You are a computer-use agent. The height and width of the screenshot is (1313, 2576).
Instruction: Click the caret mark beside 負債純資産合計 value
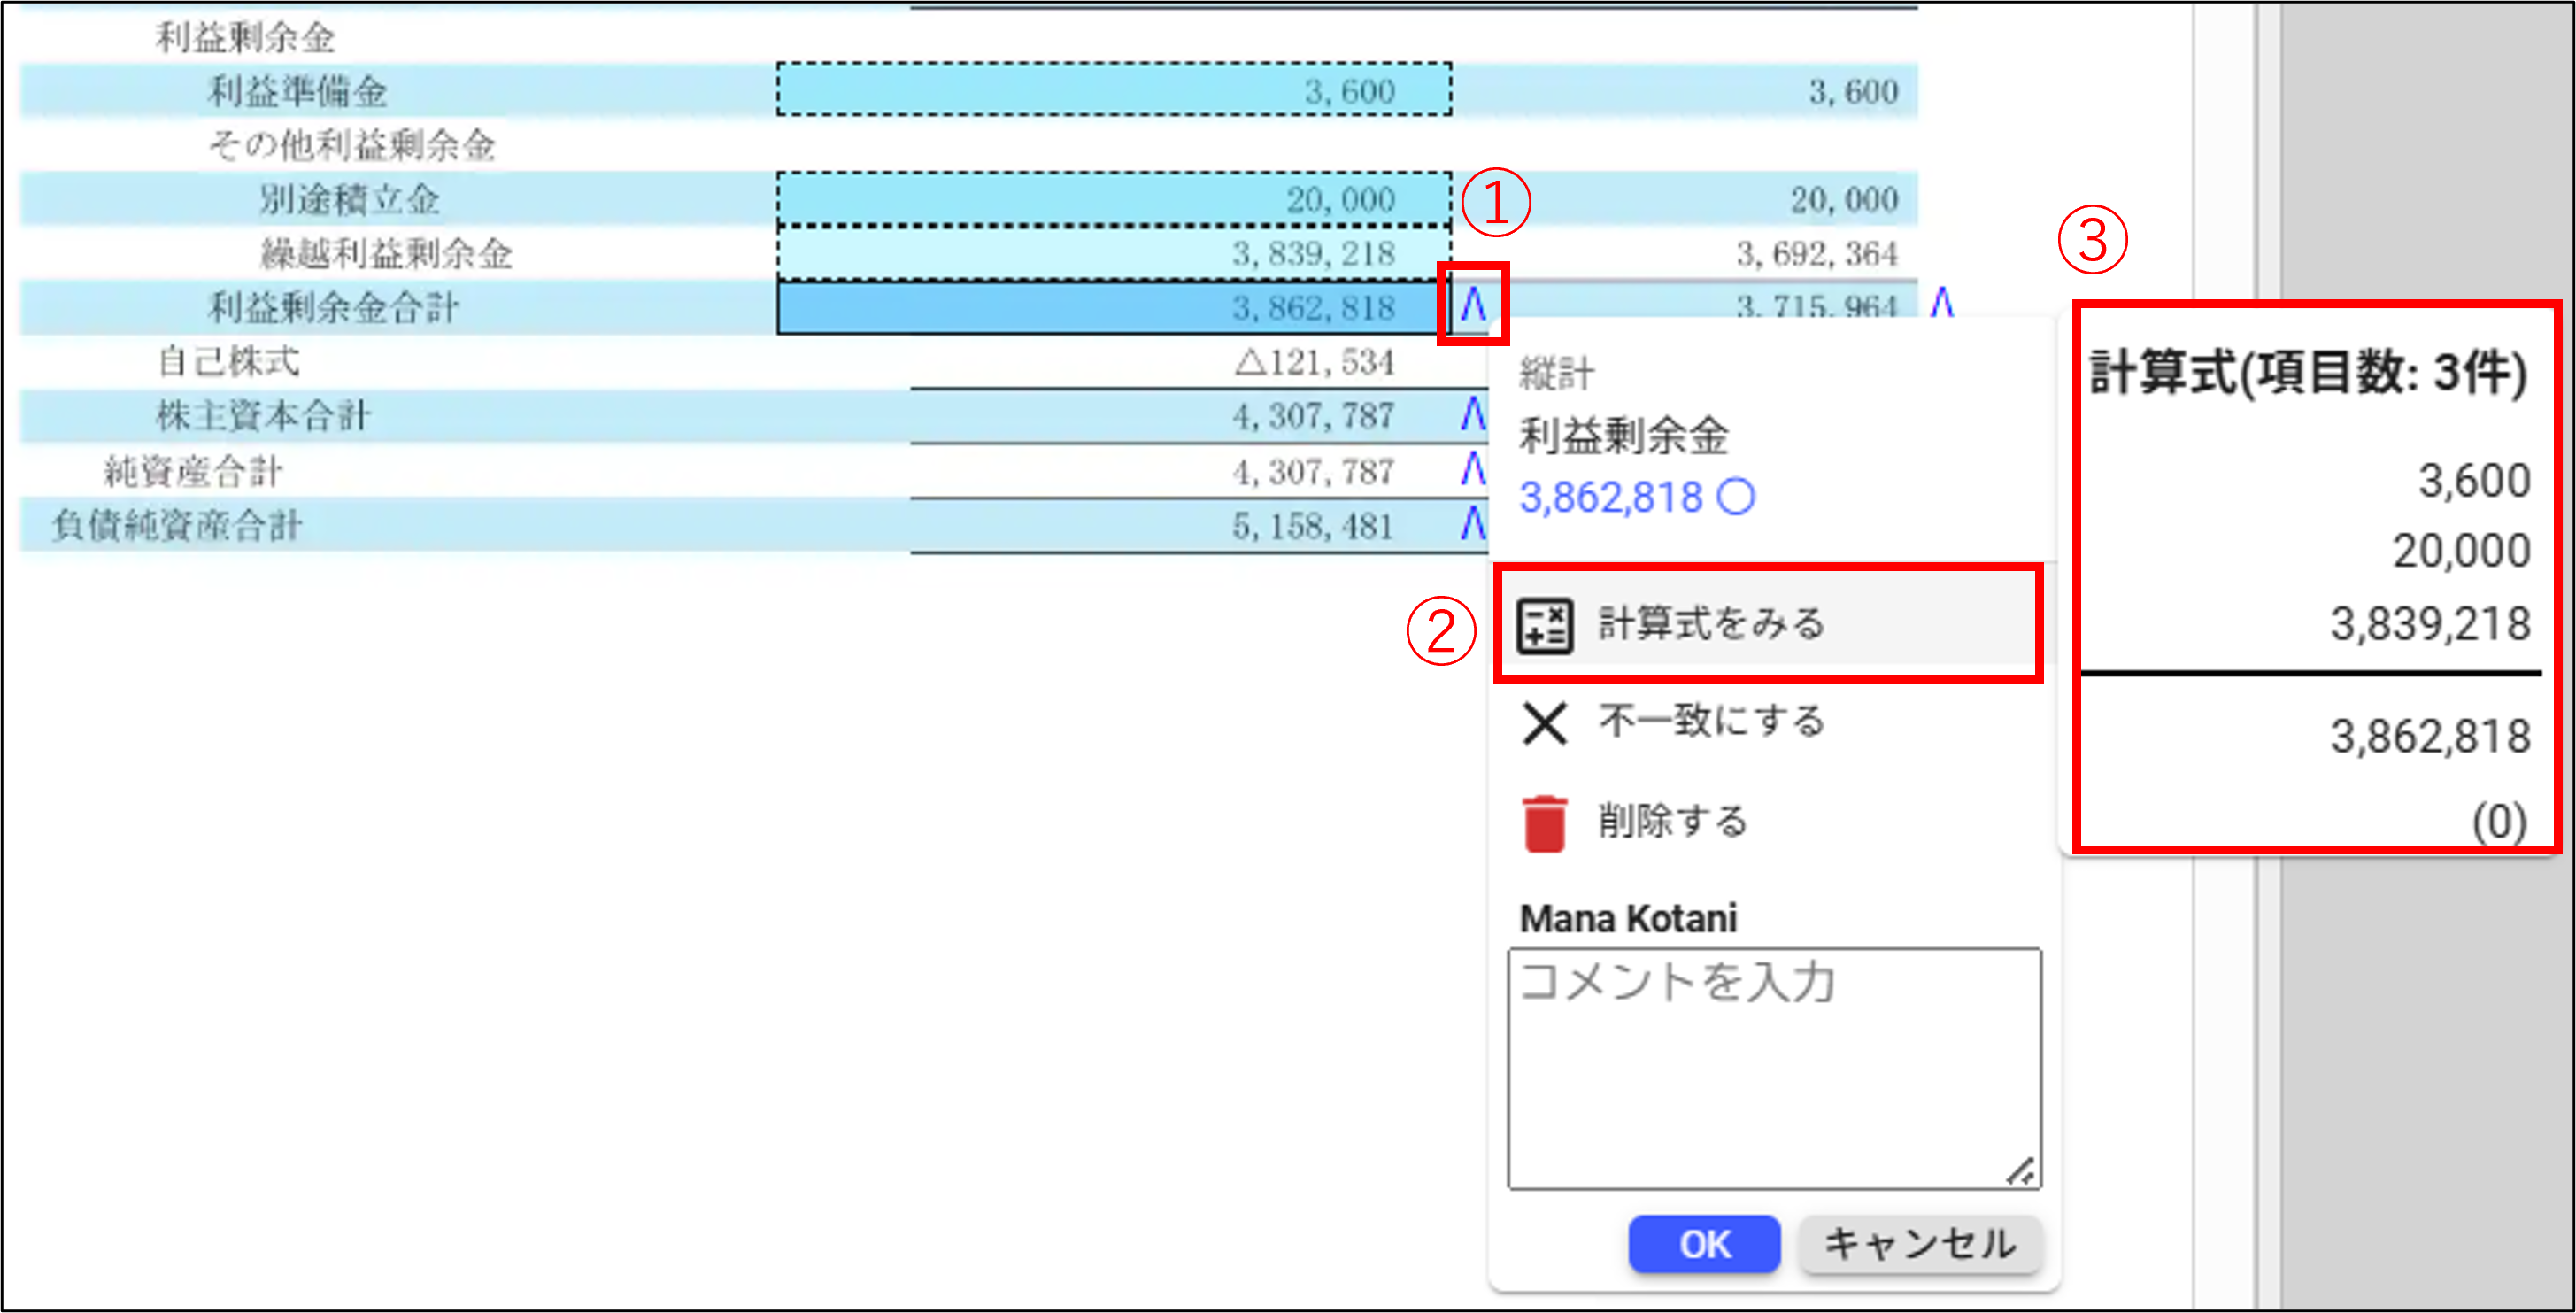1472,523
